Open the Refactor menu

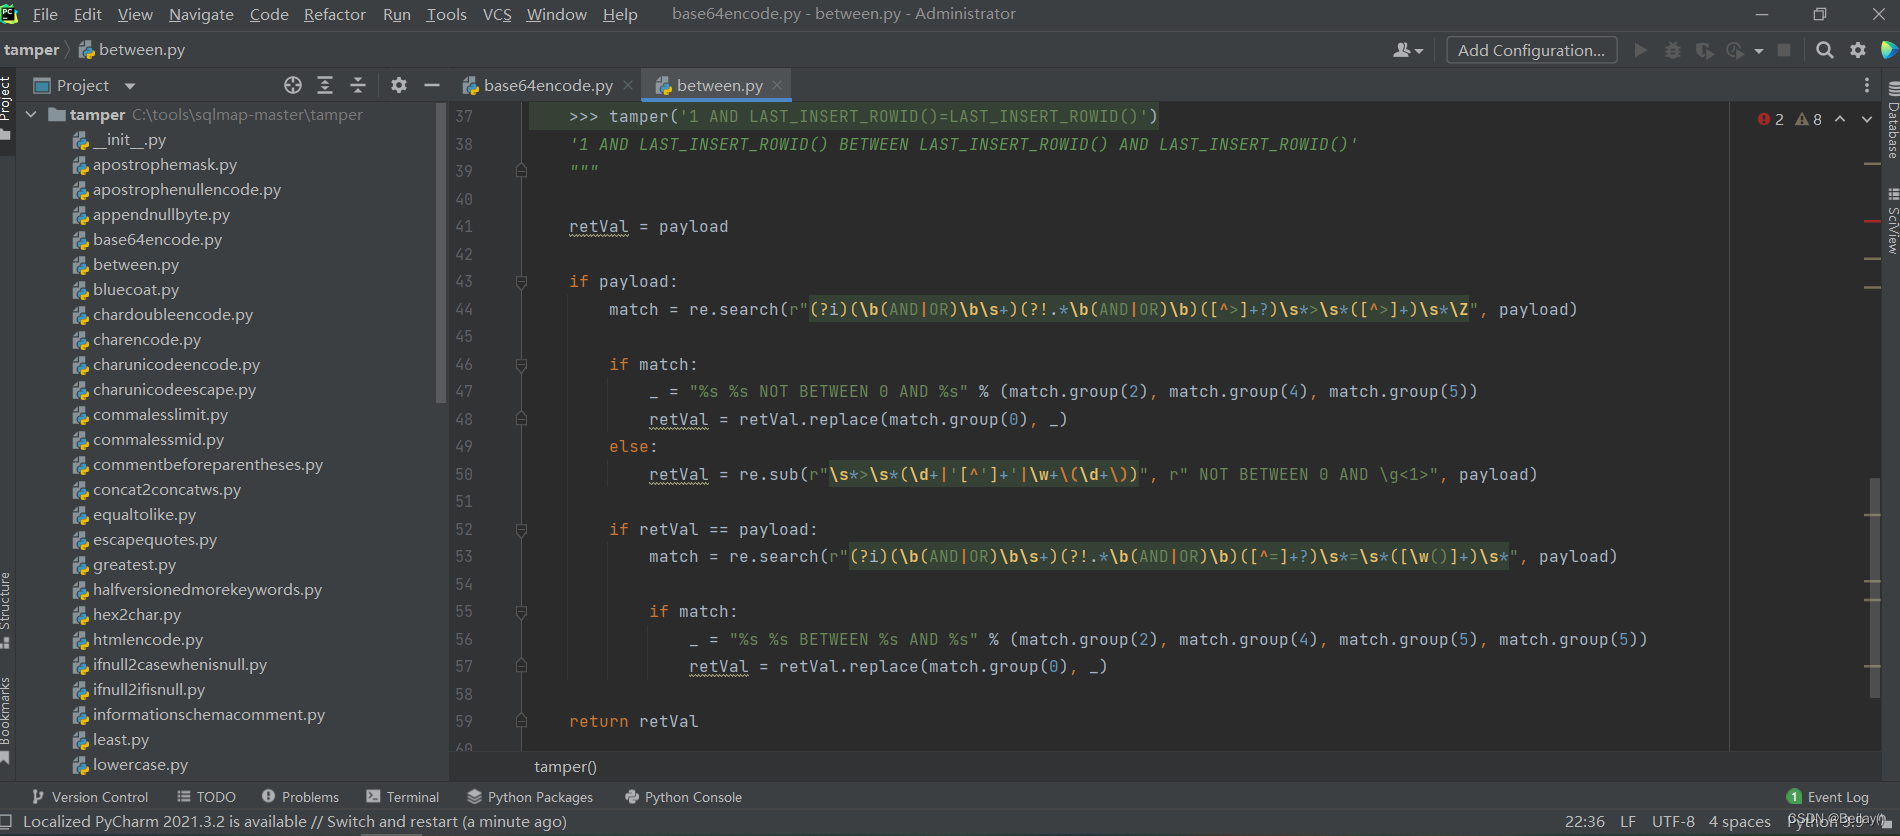point(335,14)
